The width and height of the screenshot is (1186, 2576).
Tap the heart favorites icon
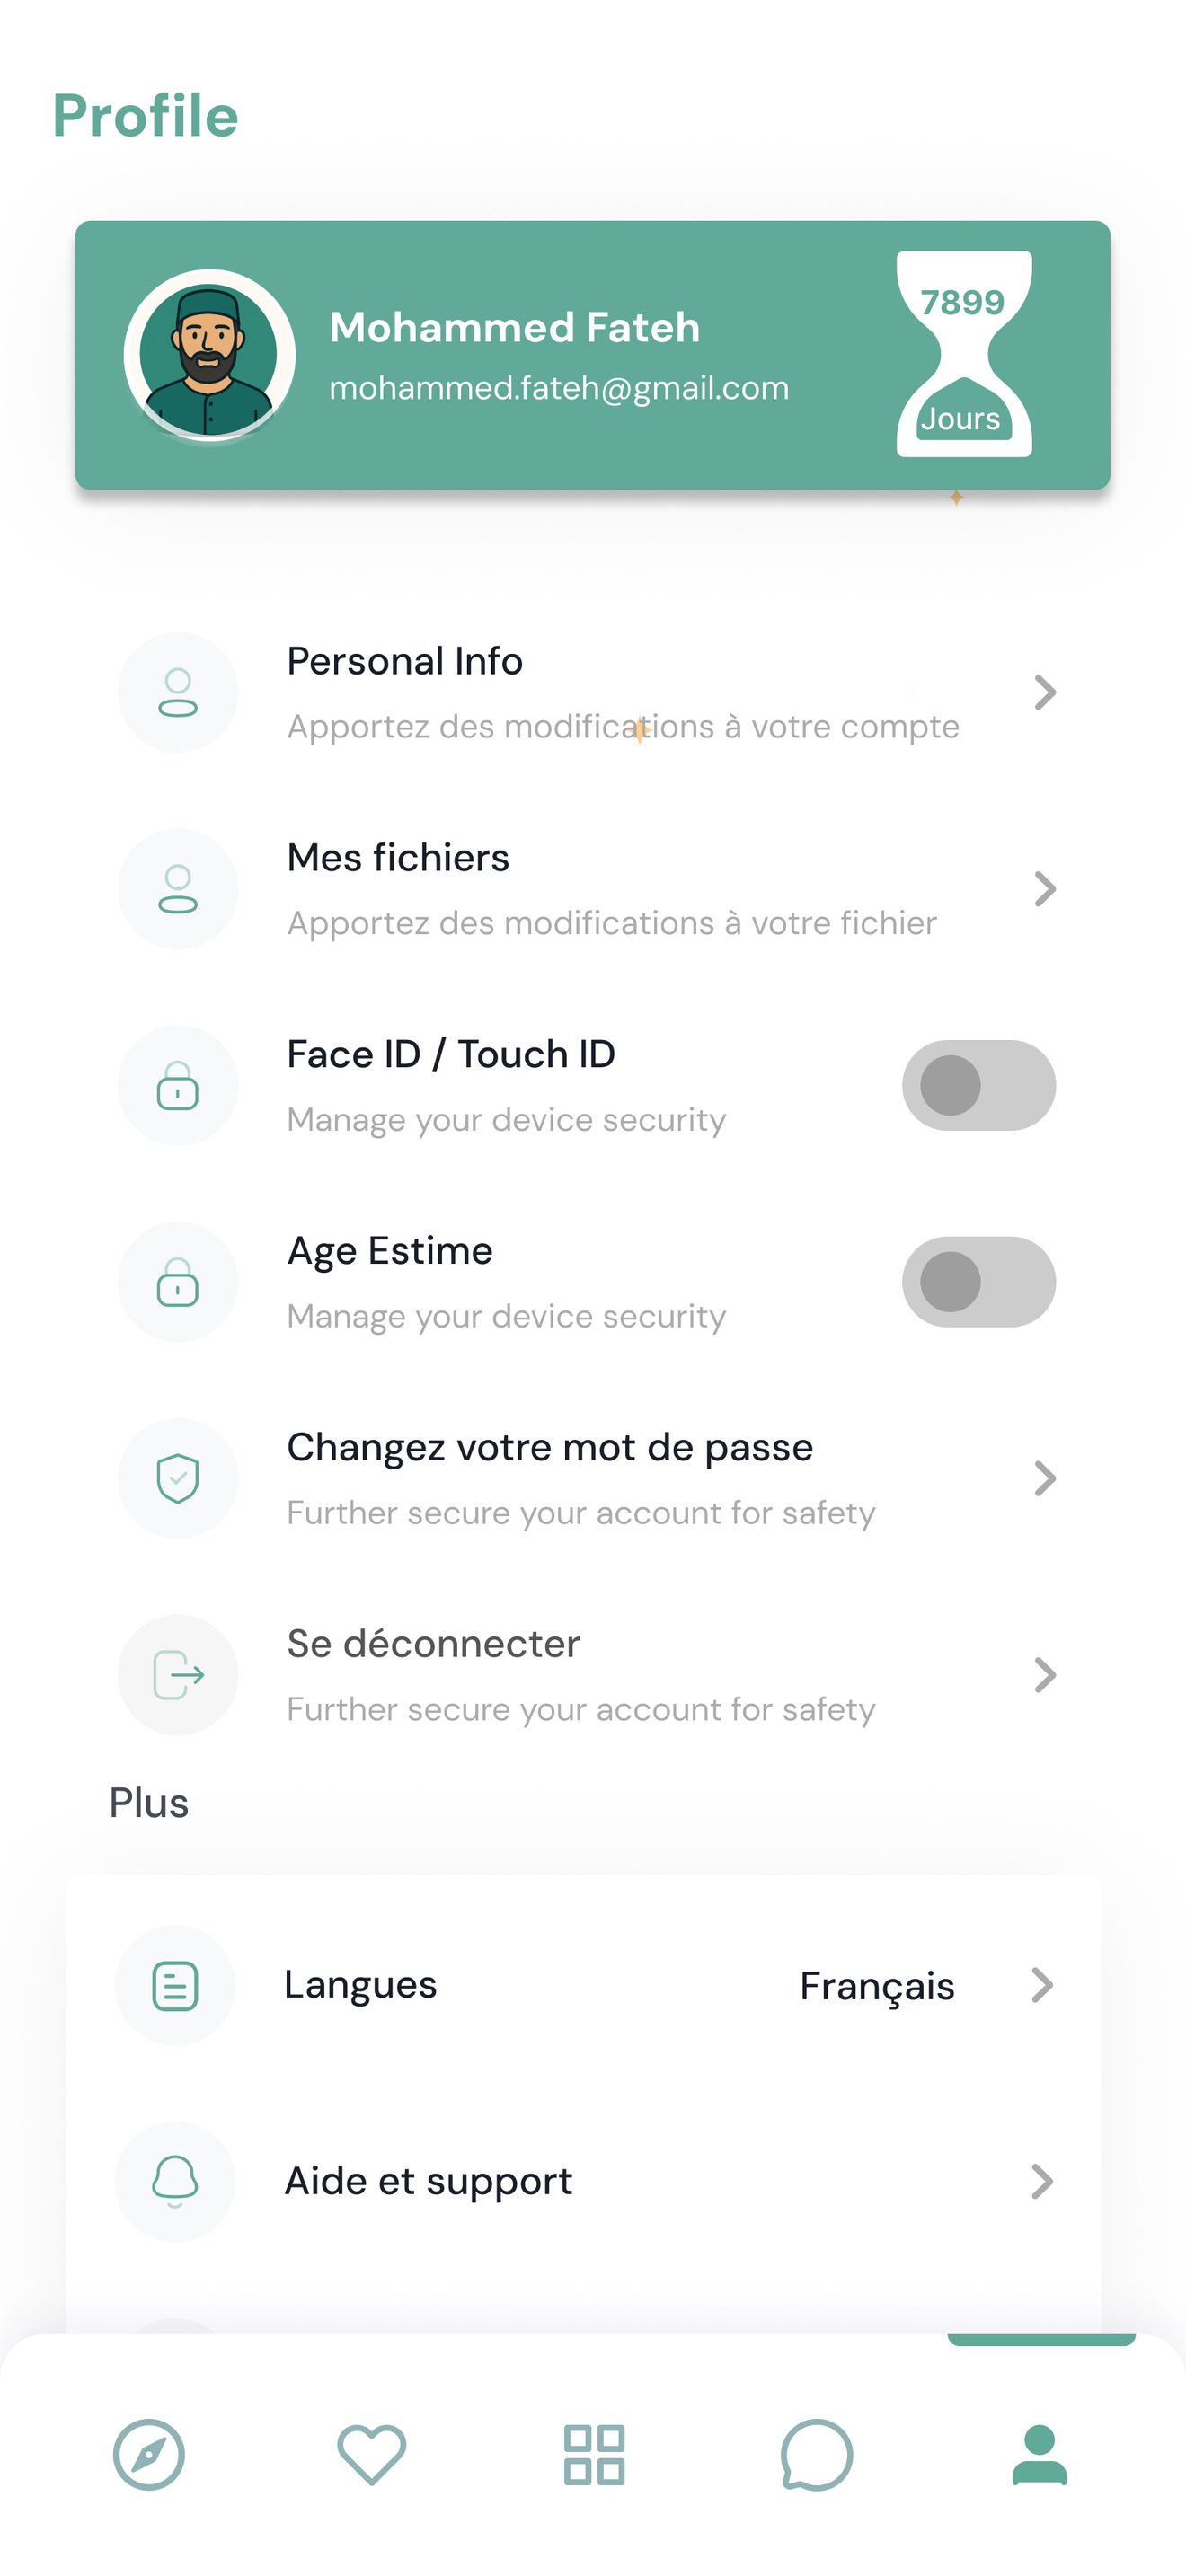point(372,2455)
